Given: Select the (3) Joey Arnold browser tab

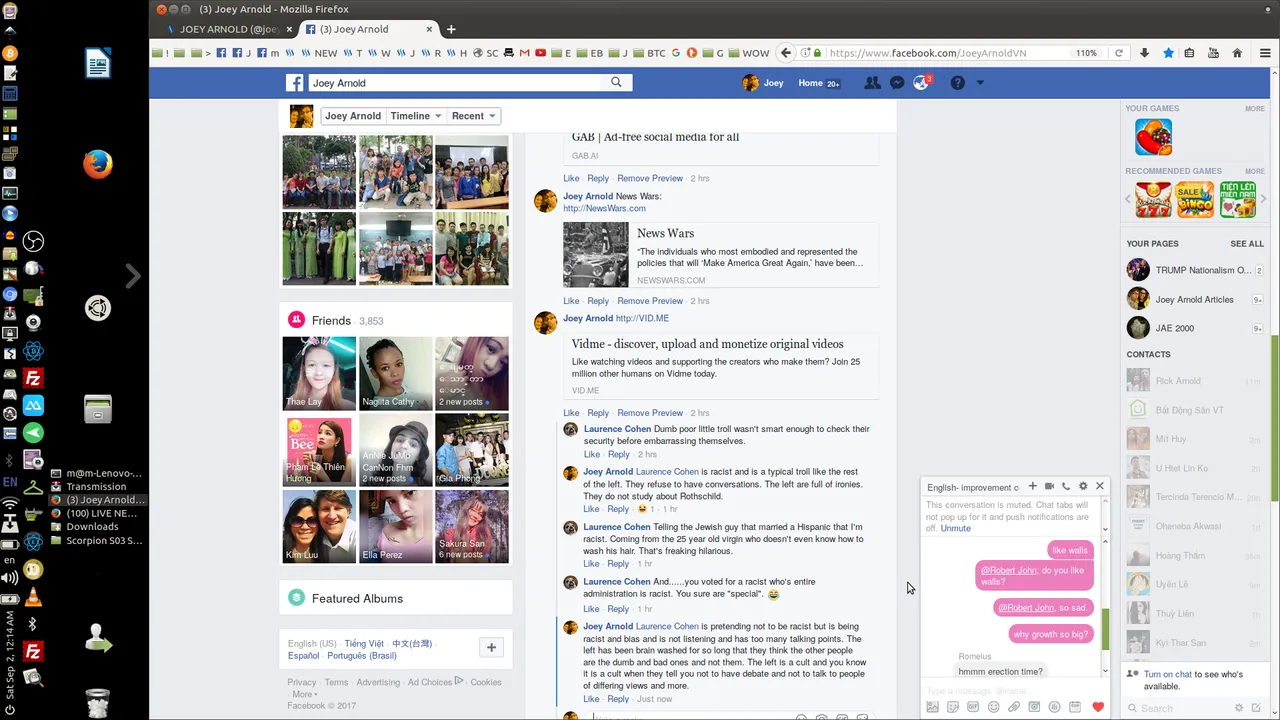Looking at the screenshot, I should coord(368,29).
